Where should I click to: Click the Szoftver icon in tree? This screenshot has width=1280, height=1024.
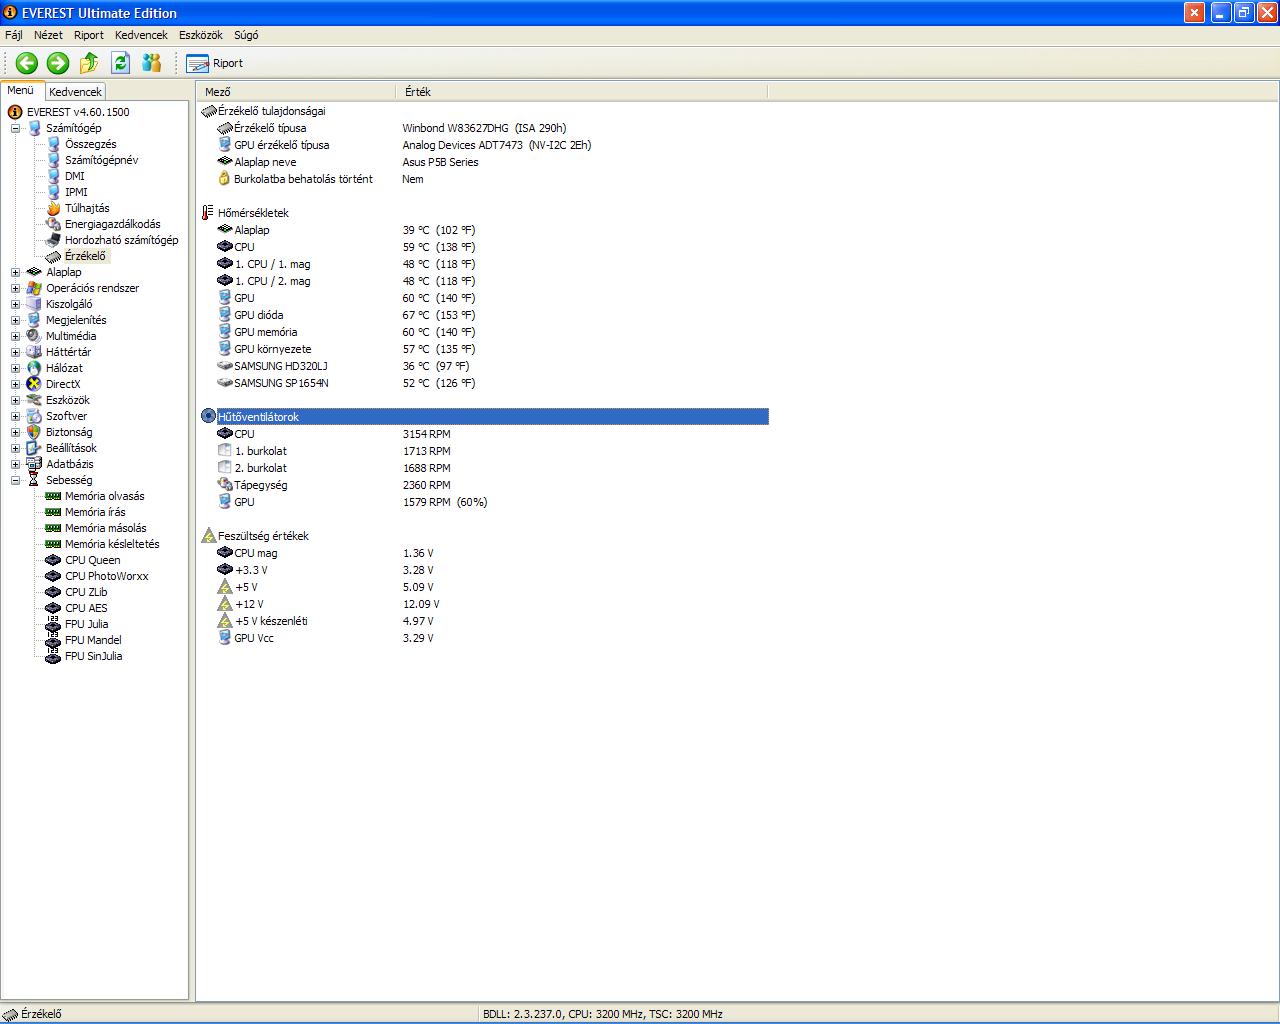[x=34, y=416]
